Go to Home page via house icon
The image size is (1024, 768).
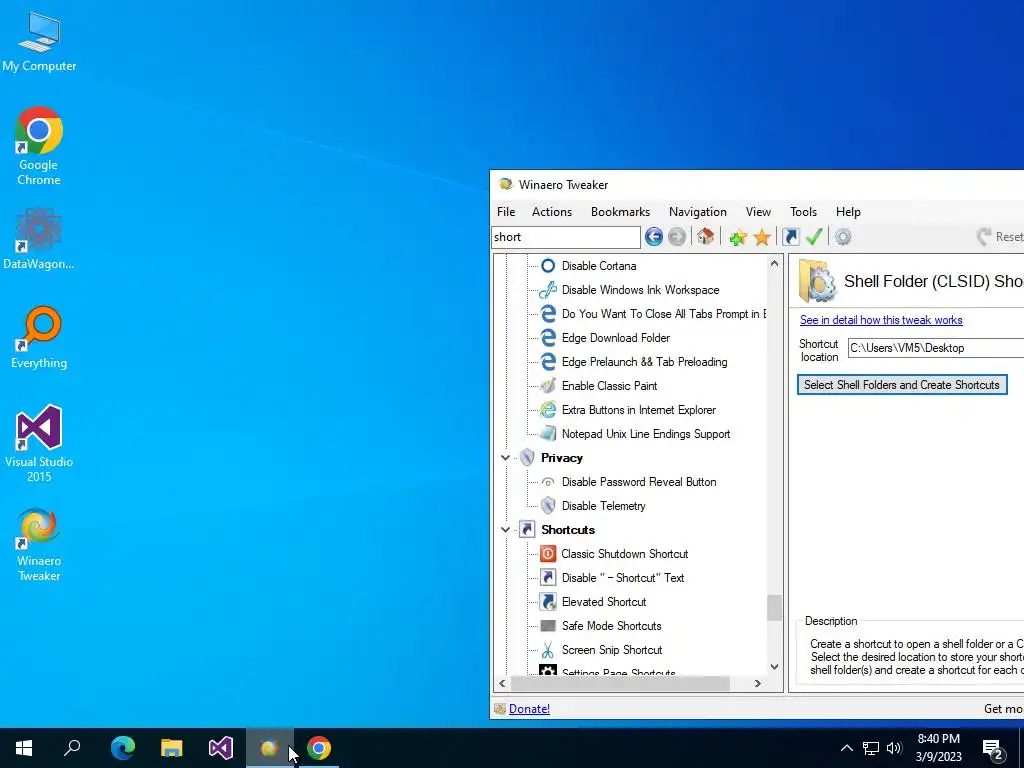[705, 236]
